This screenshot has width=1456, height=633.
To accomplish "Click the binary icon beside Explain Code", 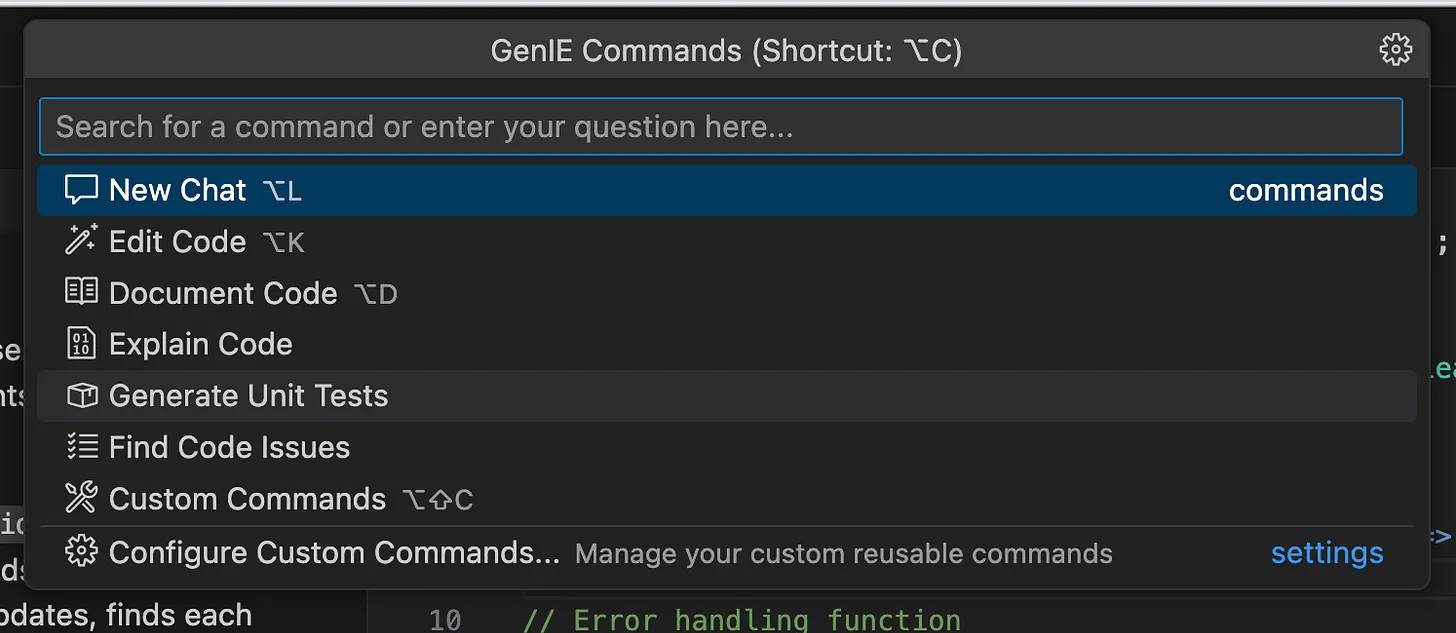I will (80, 343).
